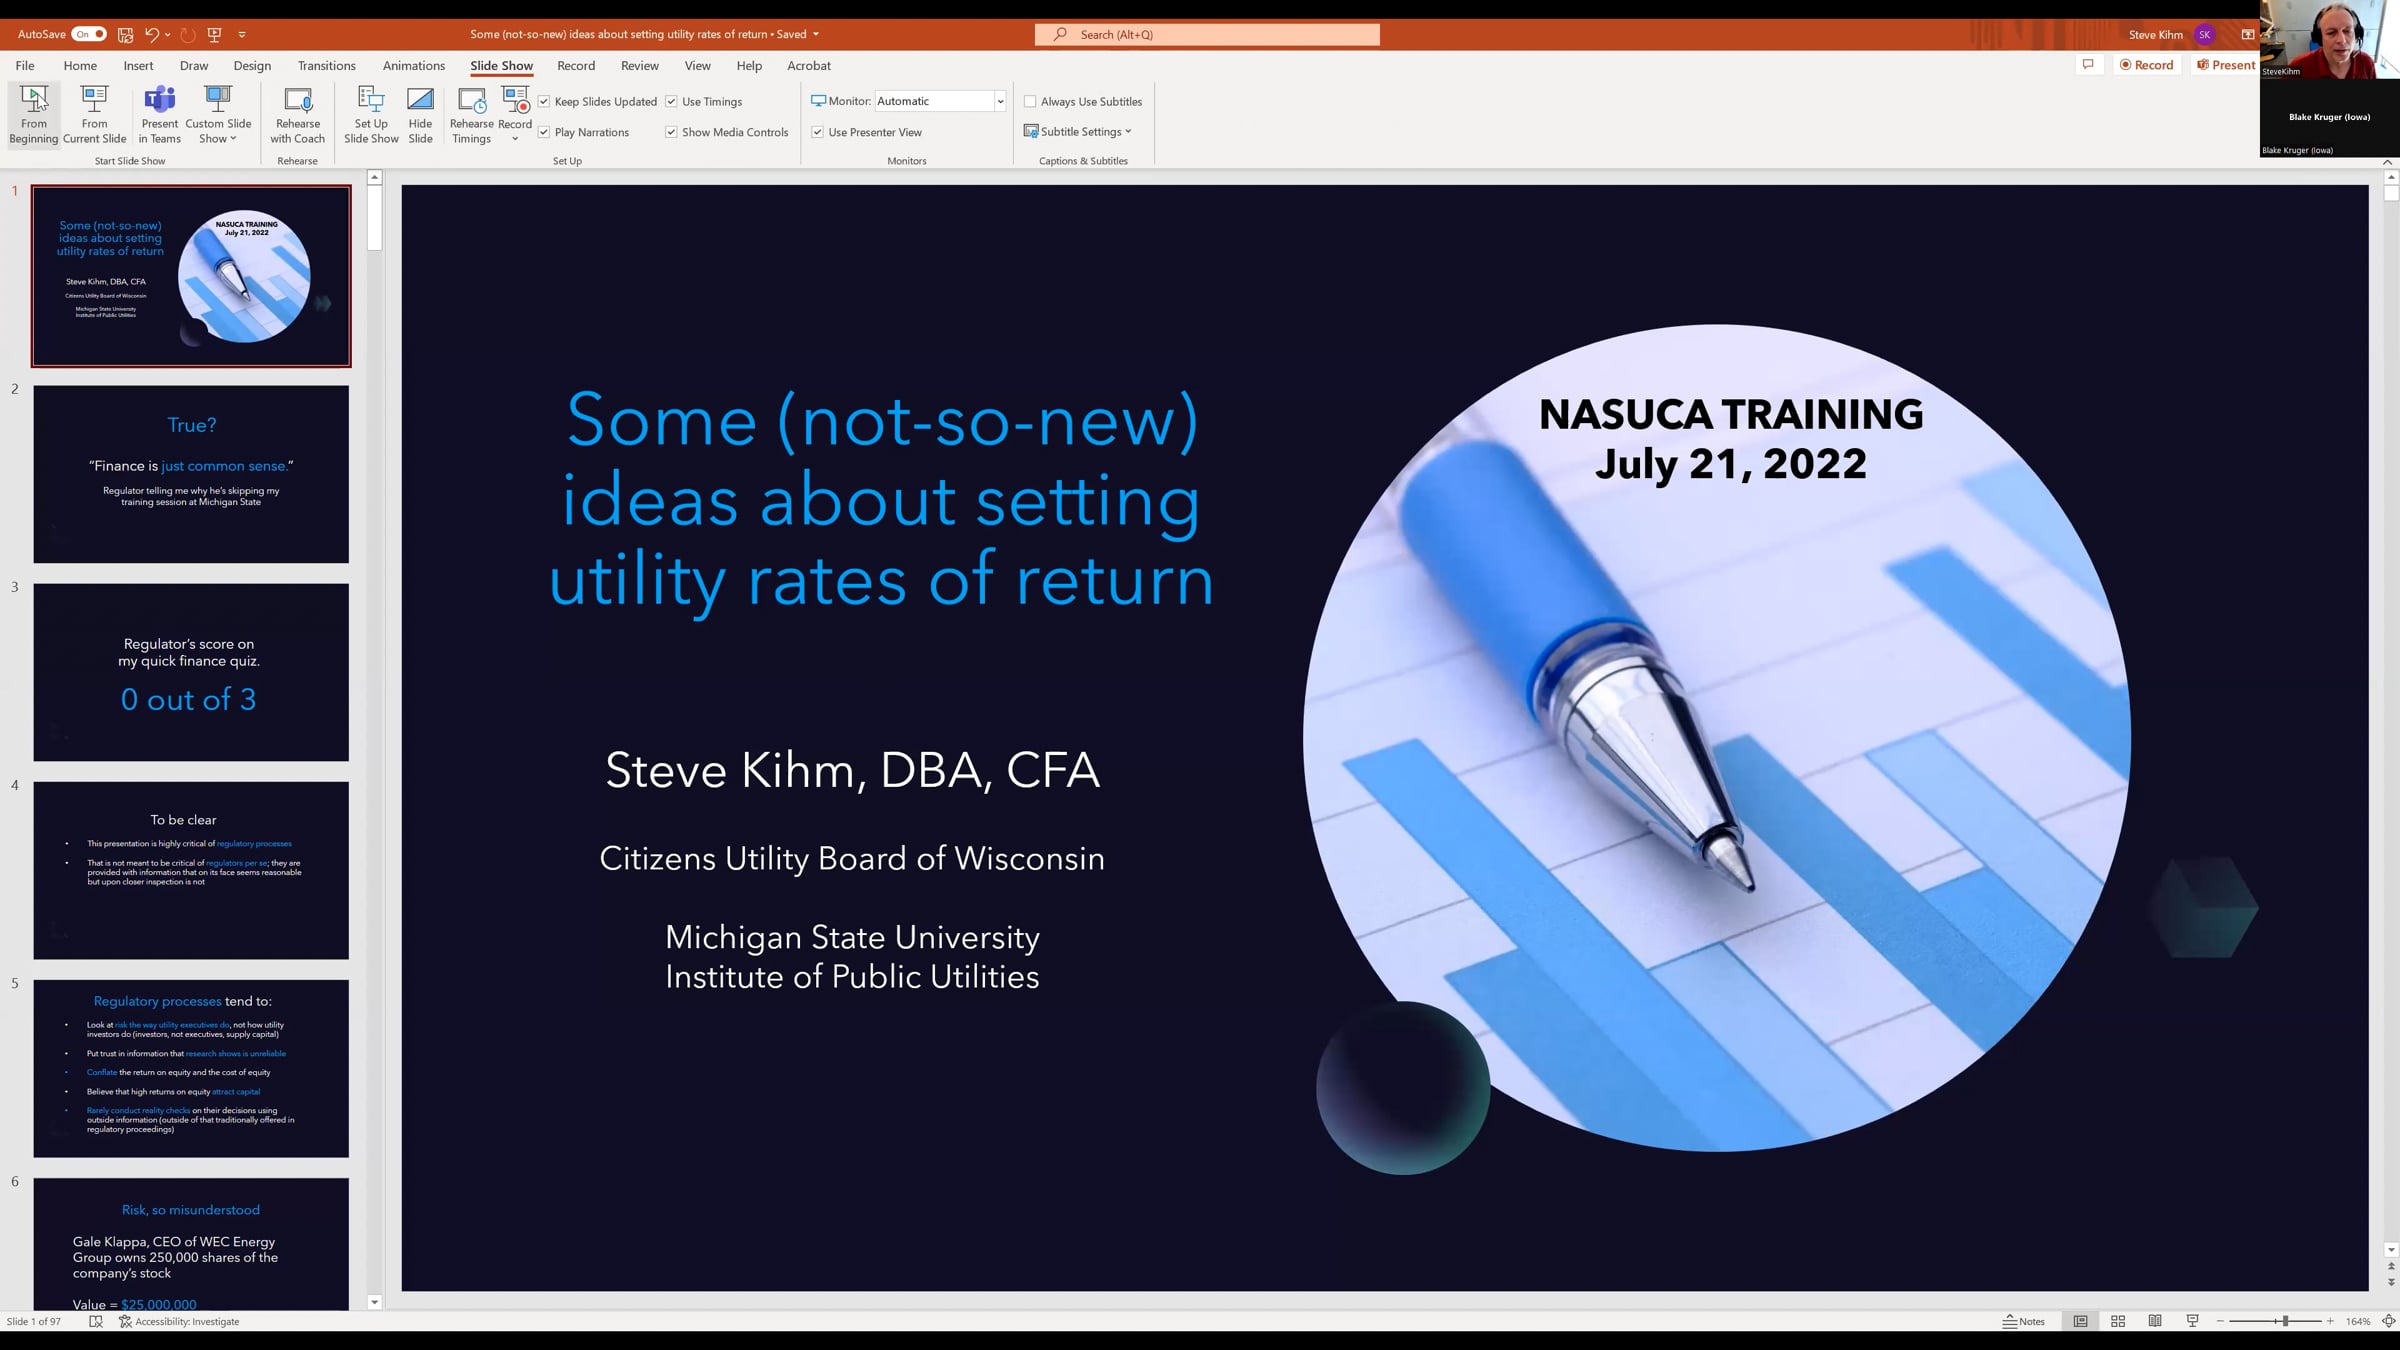Toggle Use Presenter View checkbox

coord(817,132)
